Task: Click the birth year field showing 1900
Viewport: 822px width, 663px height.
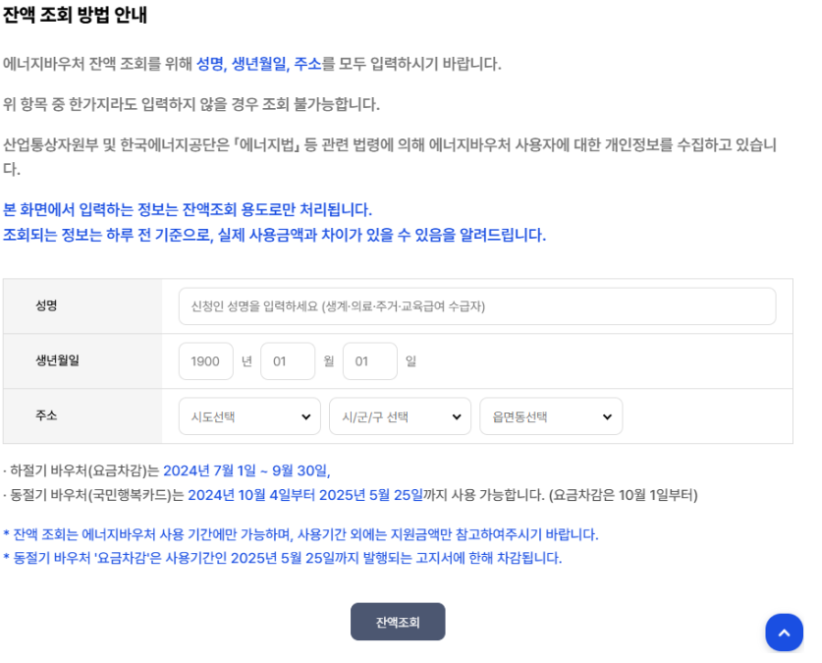Action: pos(206,361)
